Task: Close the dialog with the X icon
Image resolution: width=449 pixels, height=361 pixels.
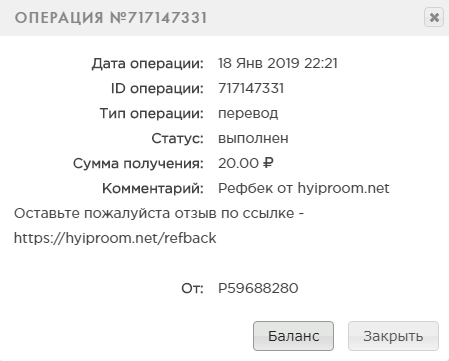Action: 434,17
